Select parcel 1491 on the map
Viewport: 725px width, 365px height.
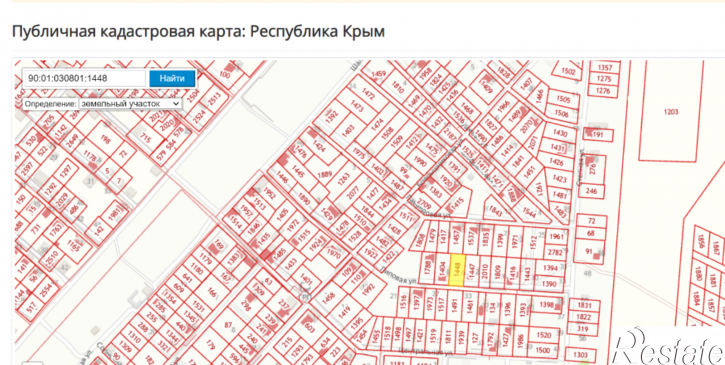click(454, 306)
